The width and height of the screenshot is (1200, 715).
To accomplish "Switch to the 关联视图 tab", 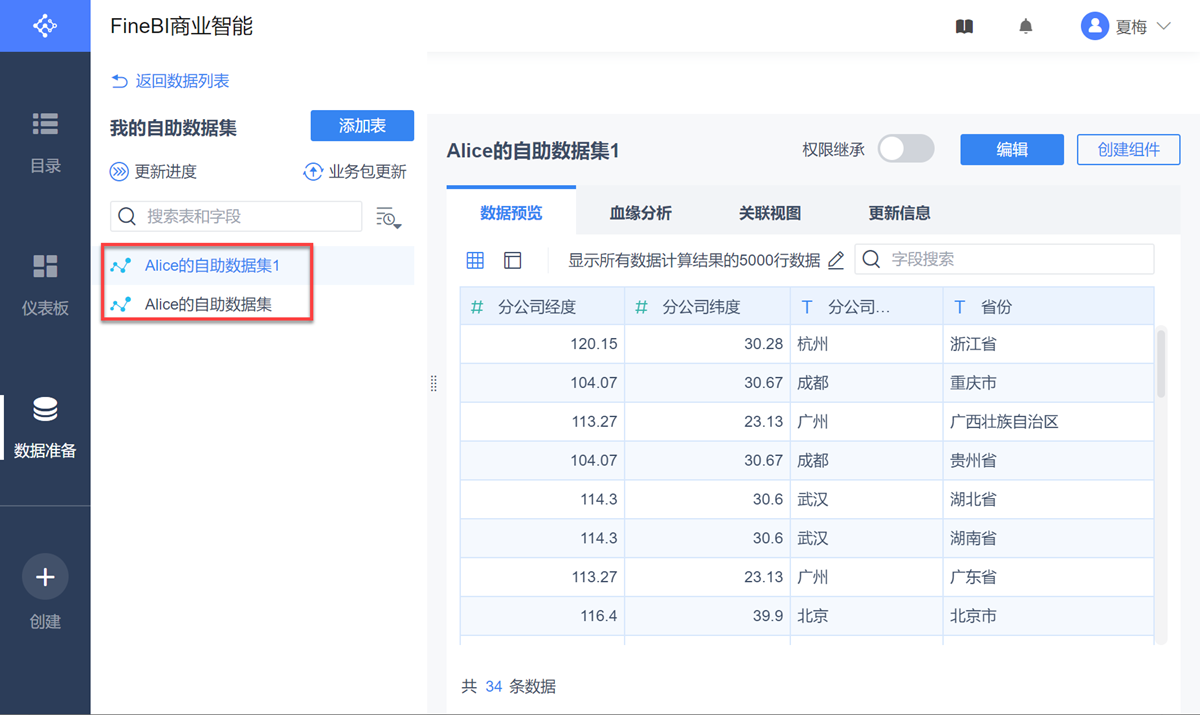I will tap(770, 213).
